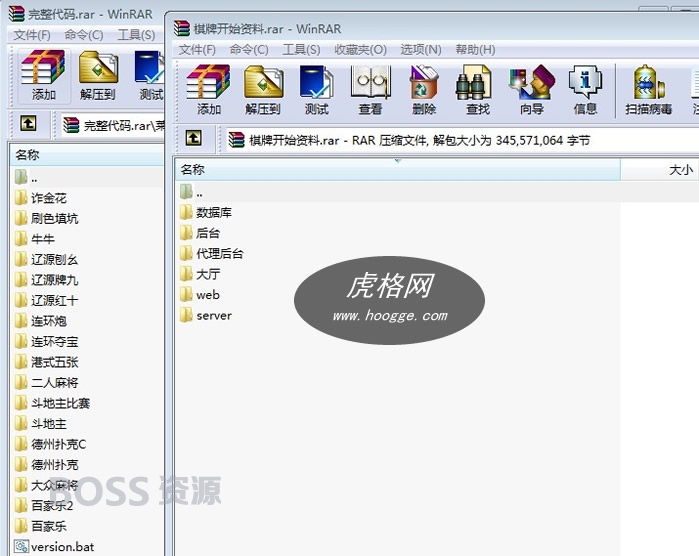Select parent folder '..' in back window
The image size is (699, 556).
point(26,177)
